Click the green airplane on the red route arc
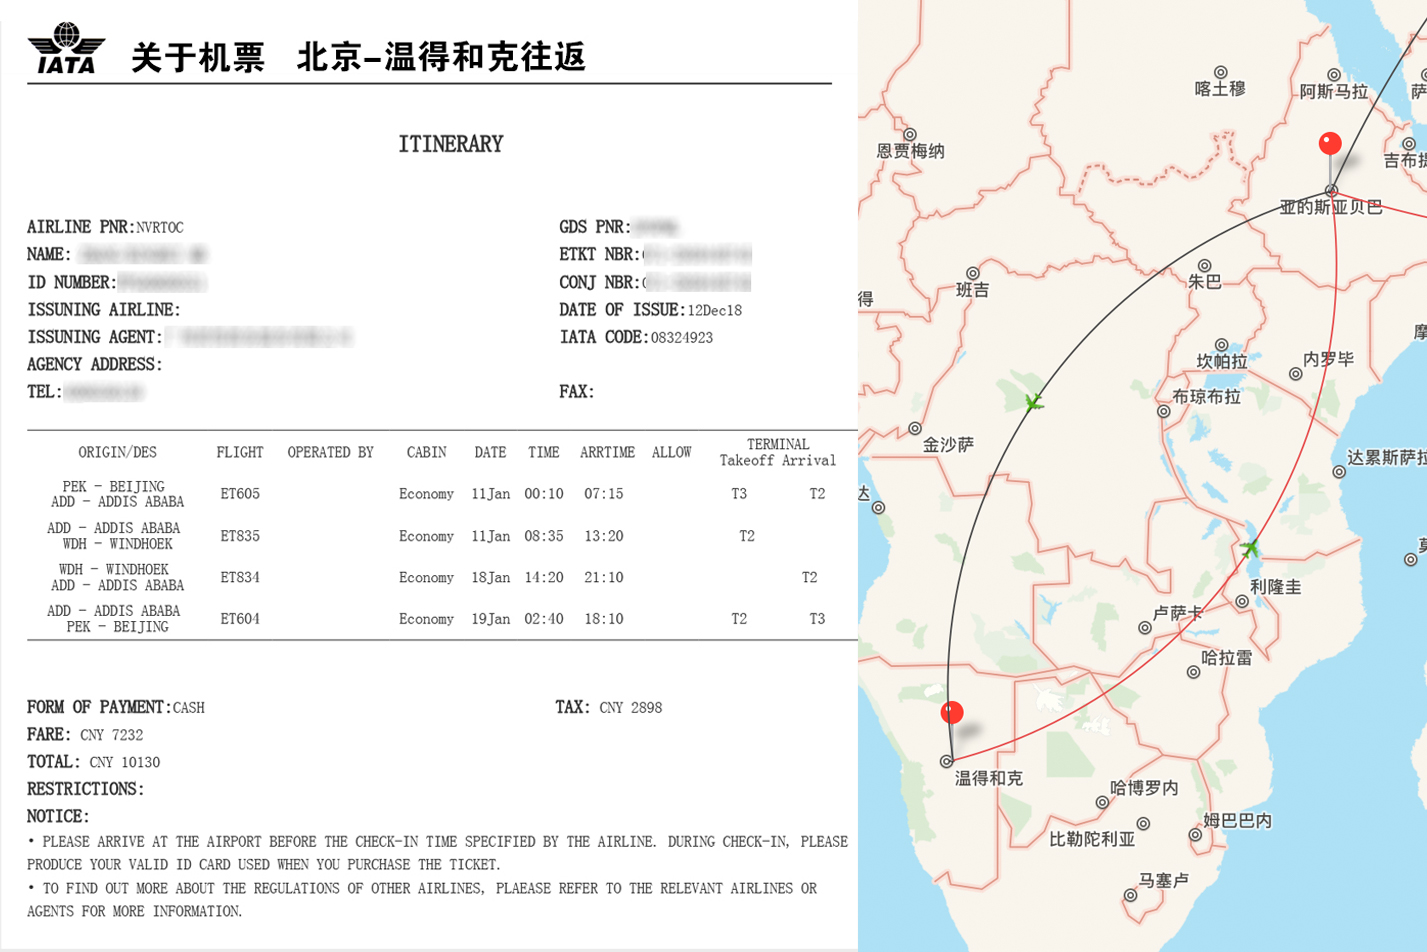Screen dimensions: 1427x952 tap(1250, 548)
